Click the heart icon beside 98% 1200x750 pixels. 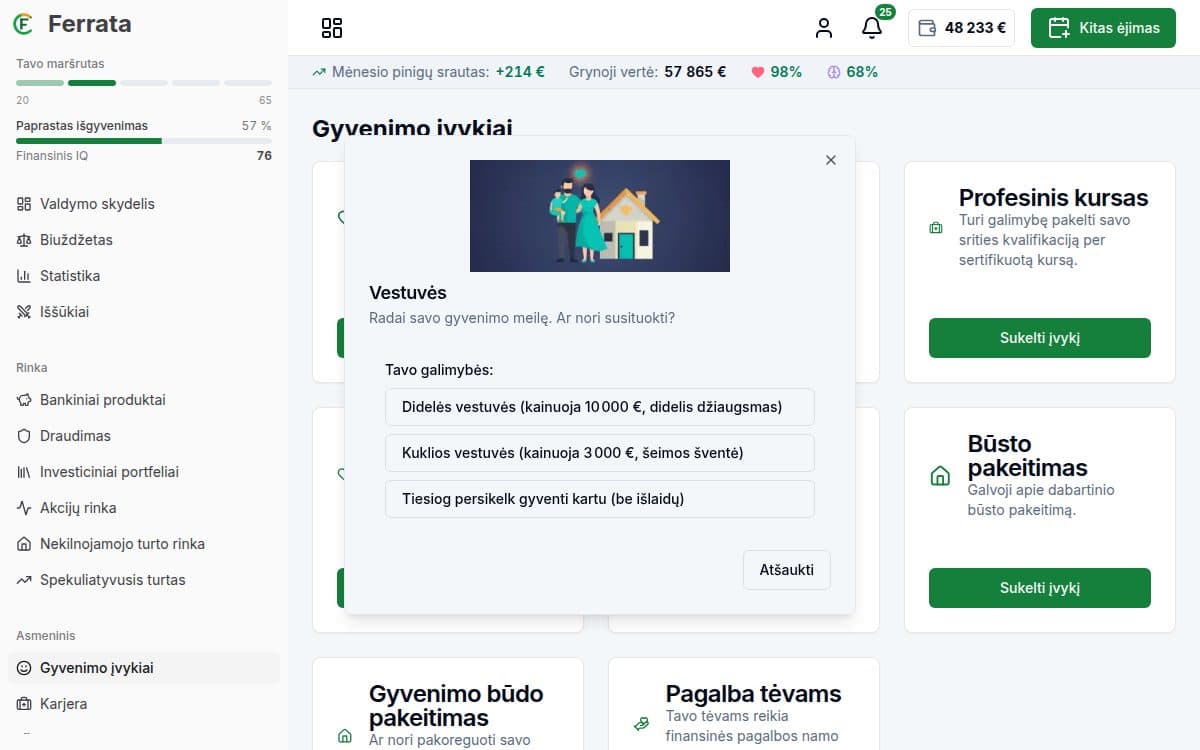point(758,72)
